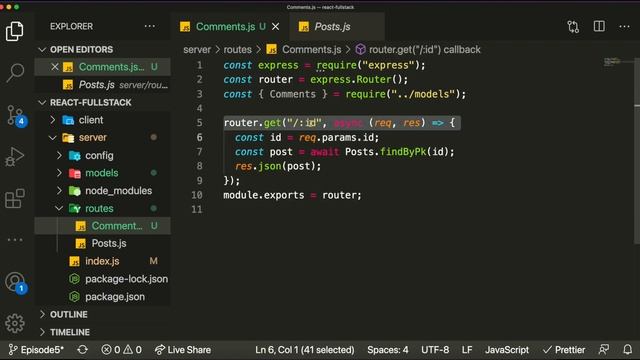Click the express.Router() code

(x=359, y=80)
